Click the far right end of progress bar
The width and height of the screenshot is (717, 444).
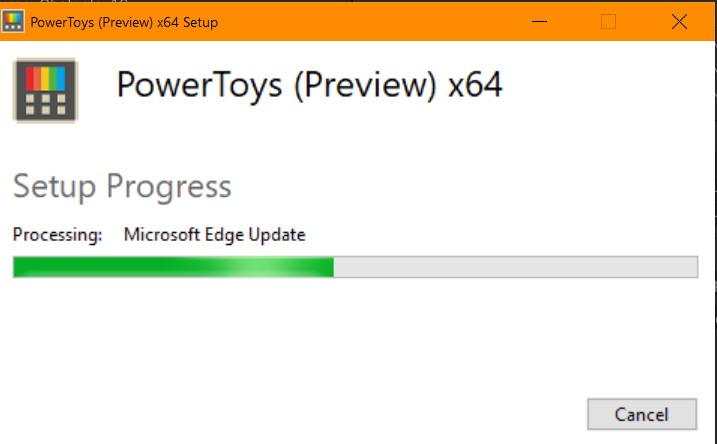coord(694,267)
